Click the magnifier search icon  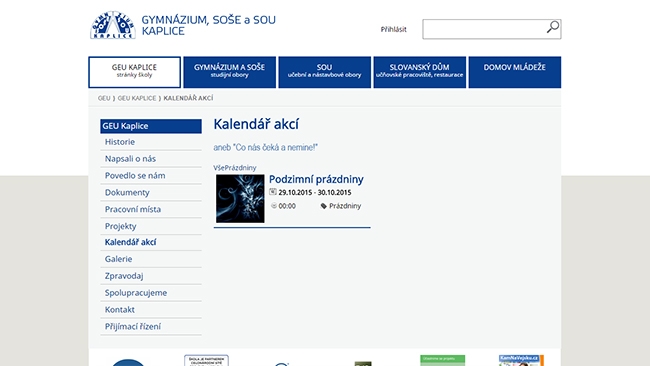(x=553, y=27)
